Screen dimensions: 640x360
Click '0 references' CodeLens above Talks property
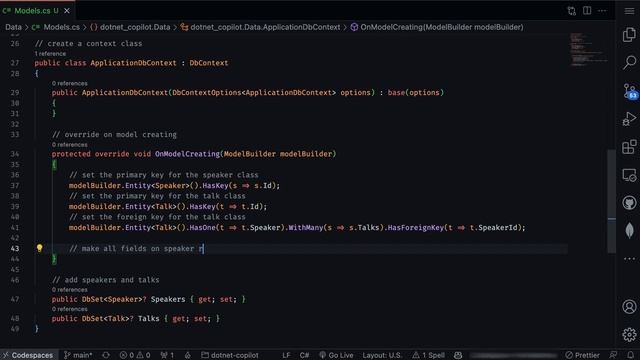click(69, 309)
